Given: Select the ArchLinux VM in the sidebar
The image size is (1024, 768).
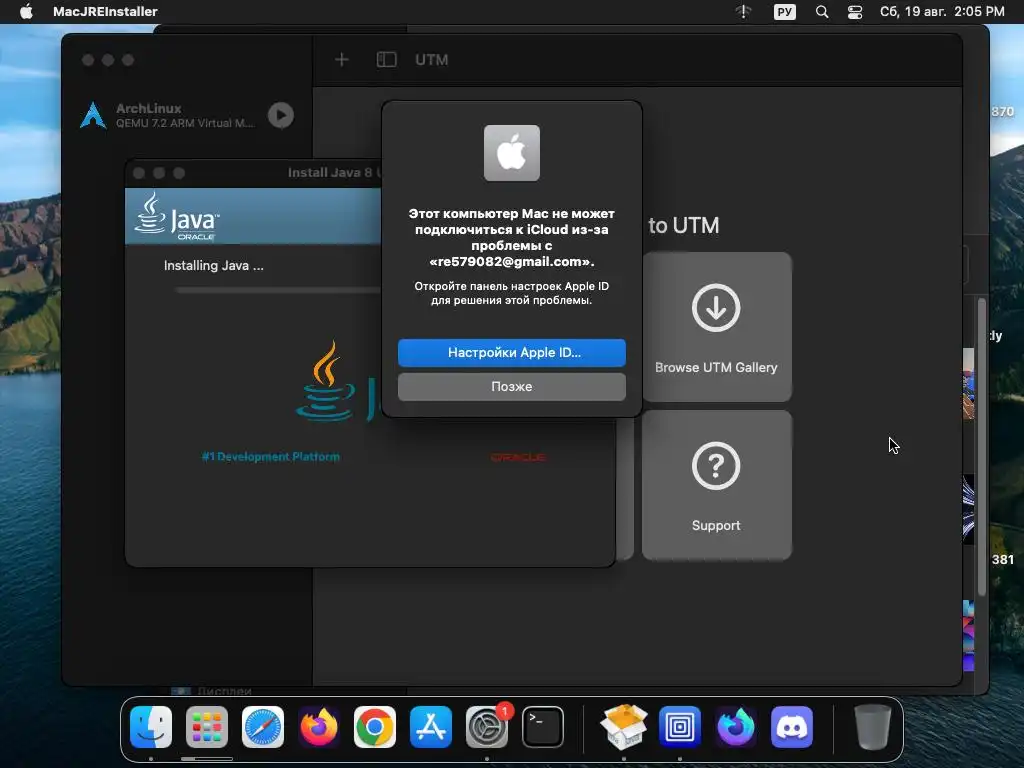Looking at the screenshot, I should click(186, 115).
